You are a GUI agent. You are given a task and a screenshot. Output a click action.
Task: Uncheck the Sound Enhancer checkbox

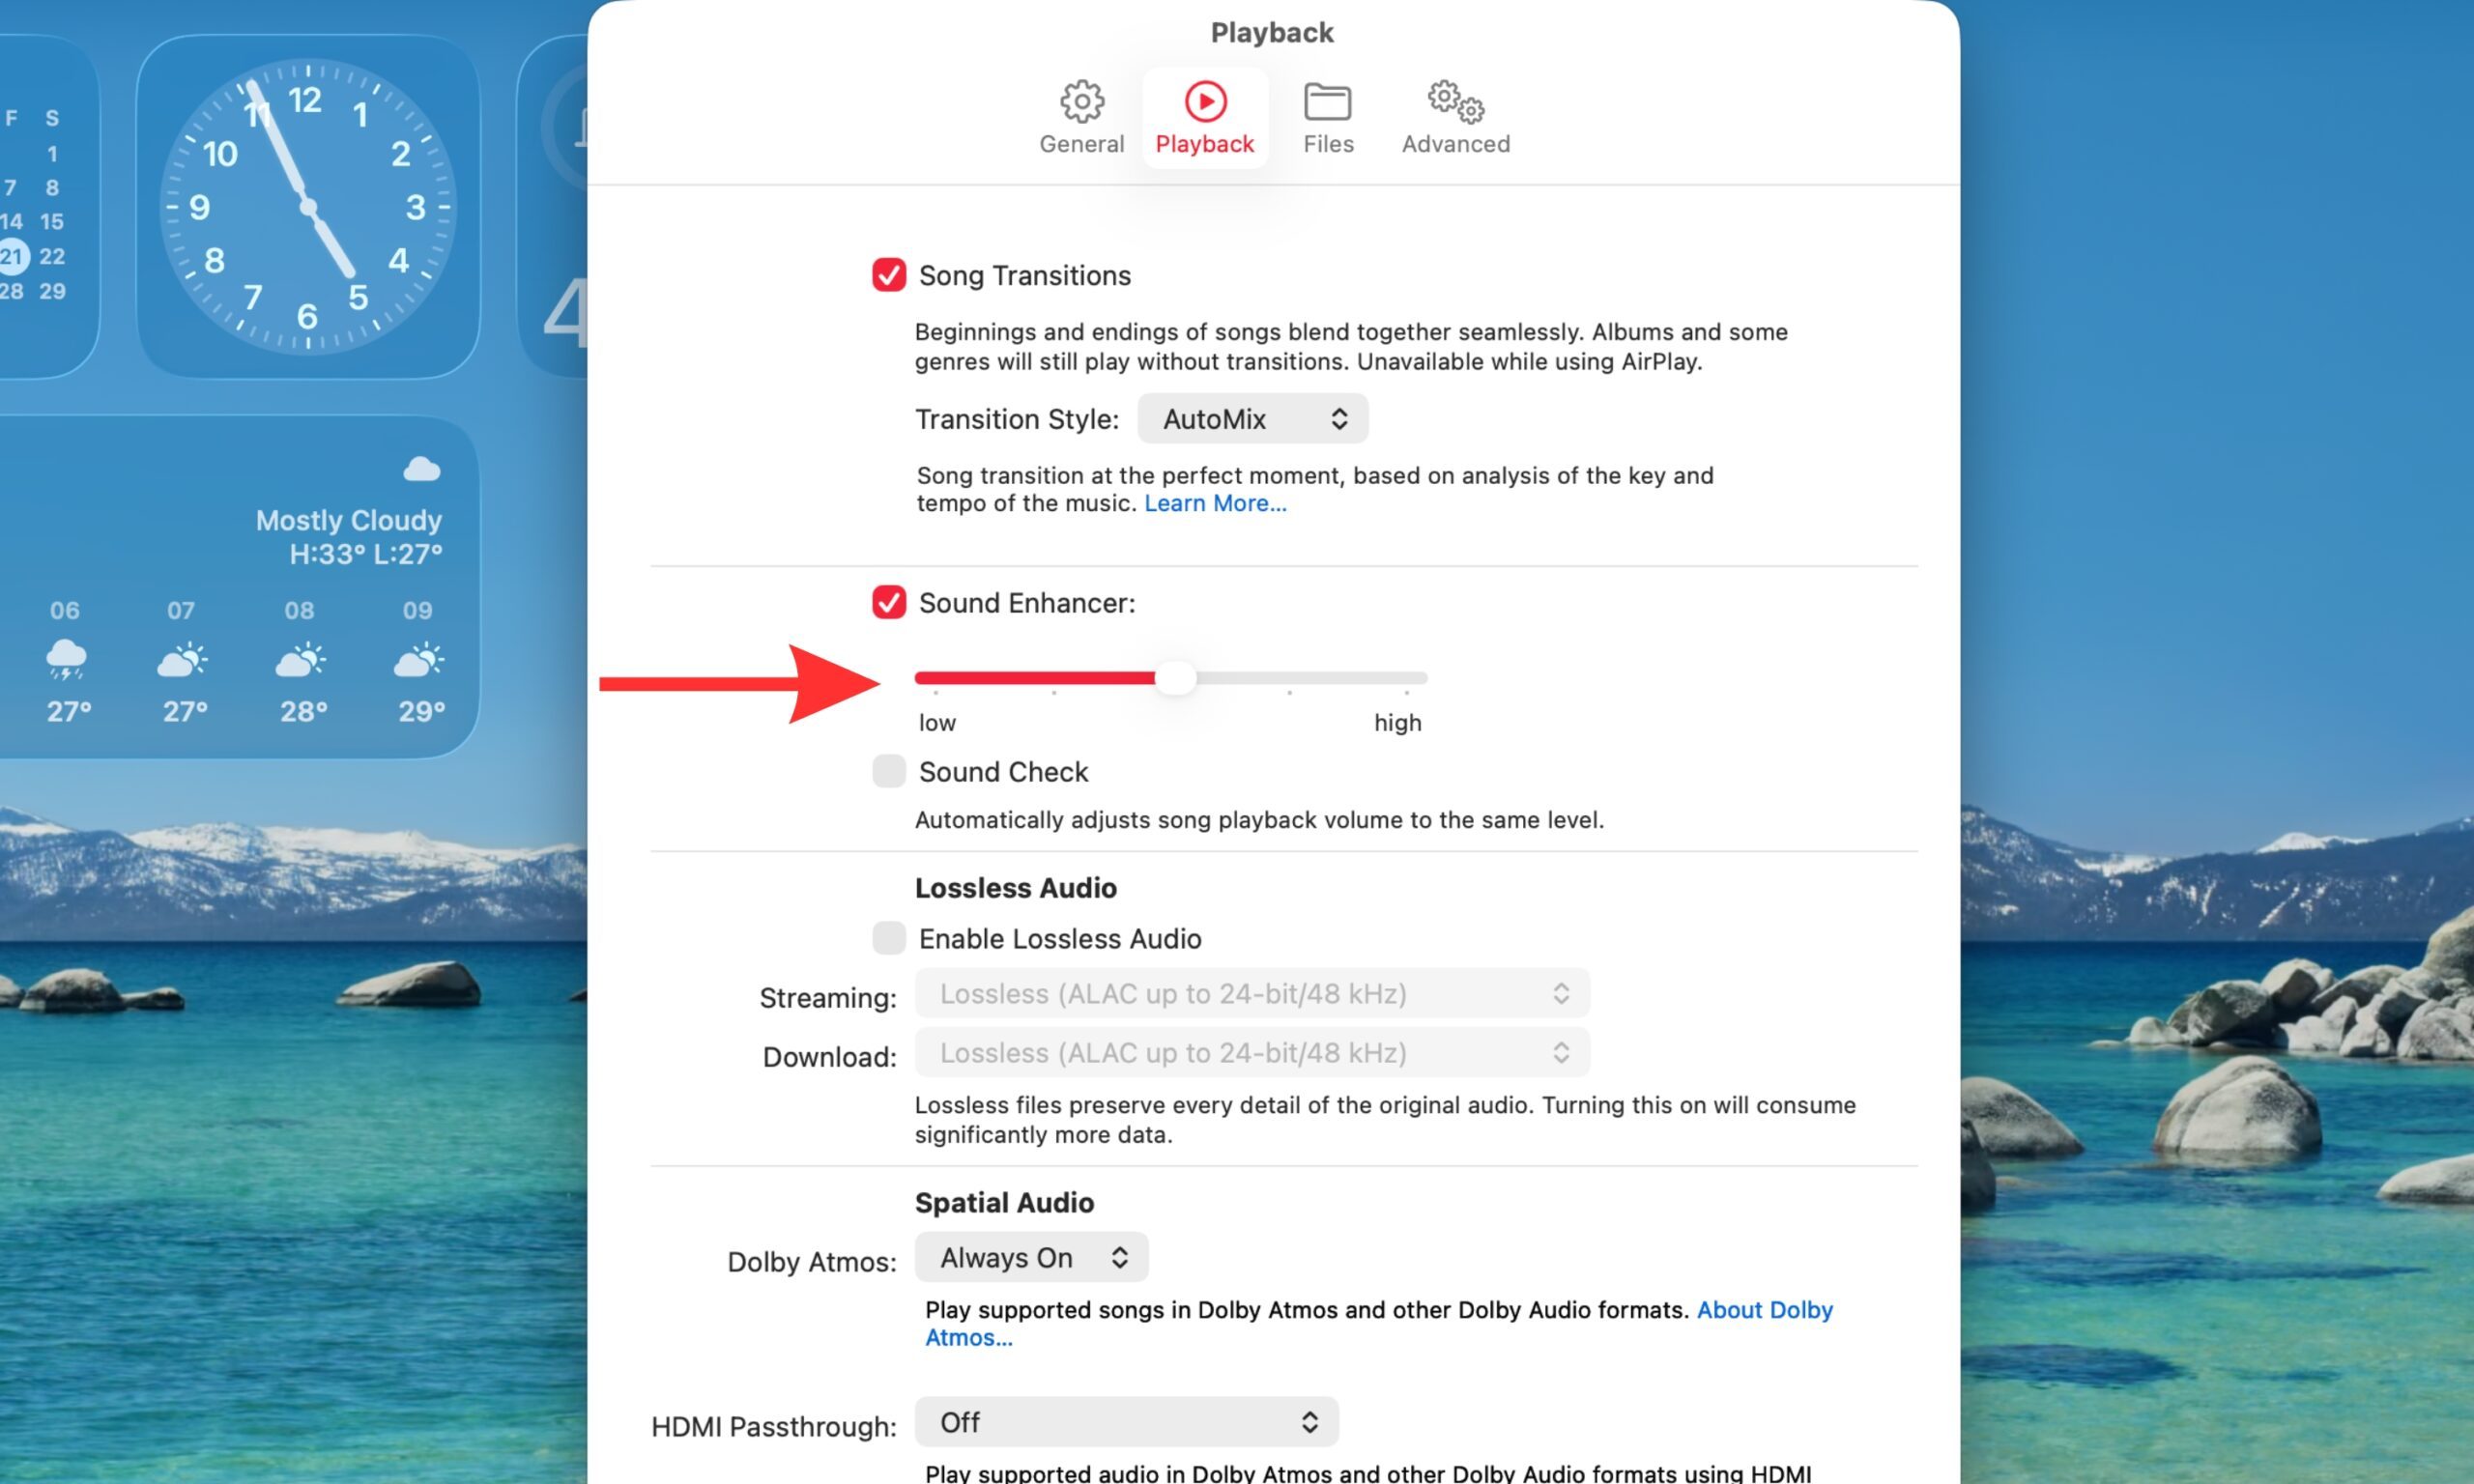889,602
